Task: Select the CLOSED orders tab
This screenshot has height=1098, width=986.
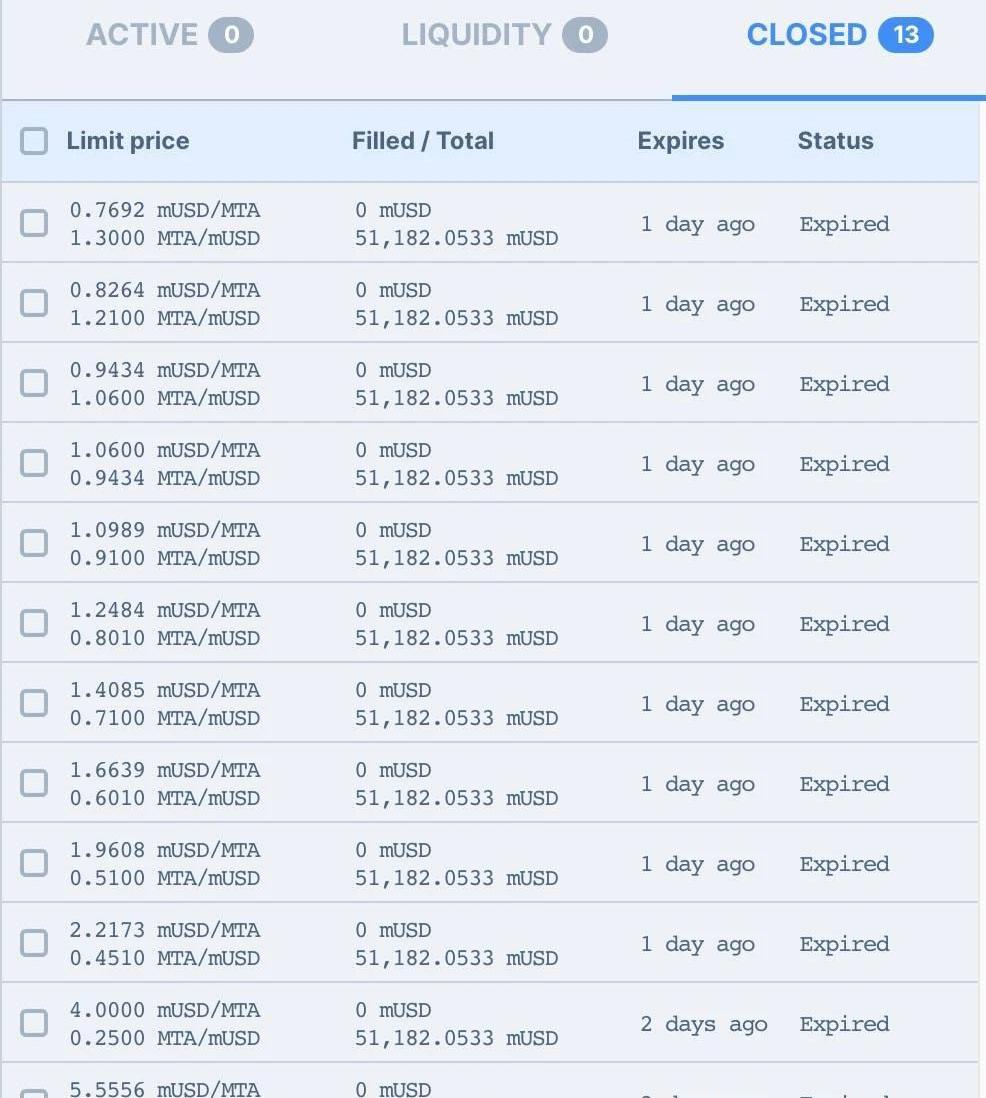Action: [x=838, y=35]
